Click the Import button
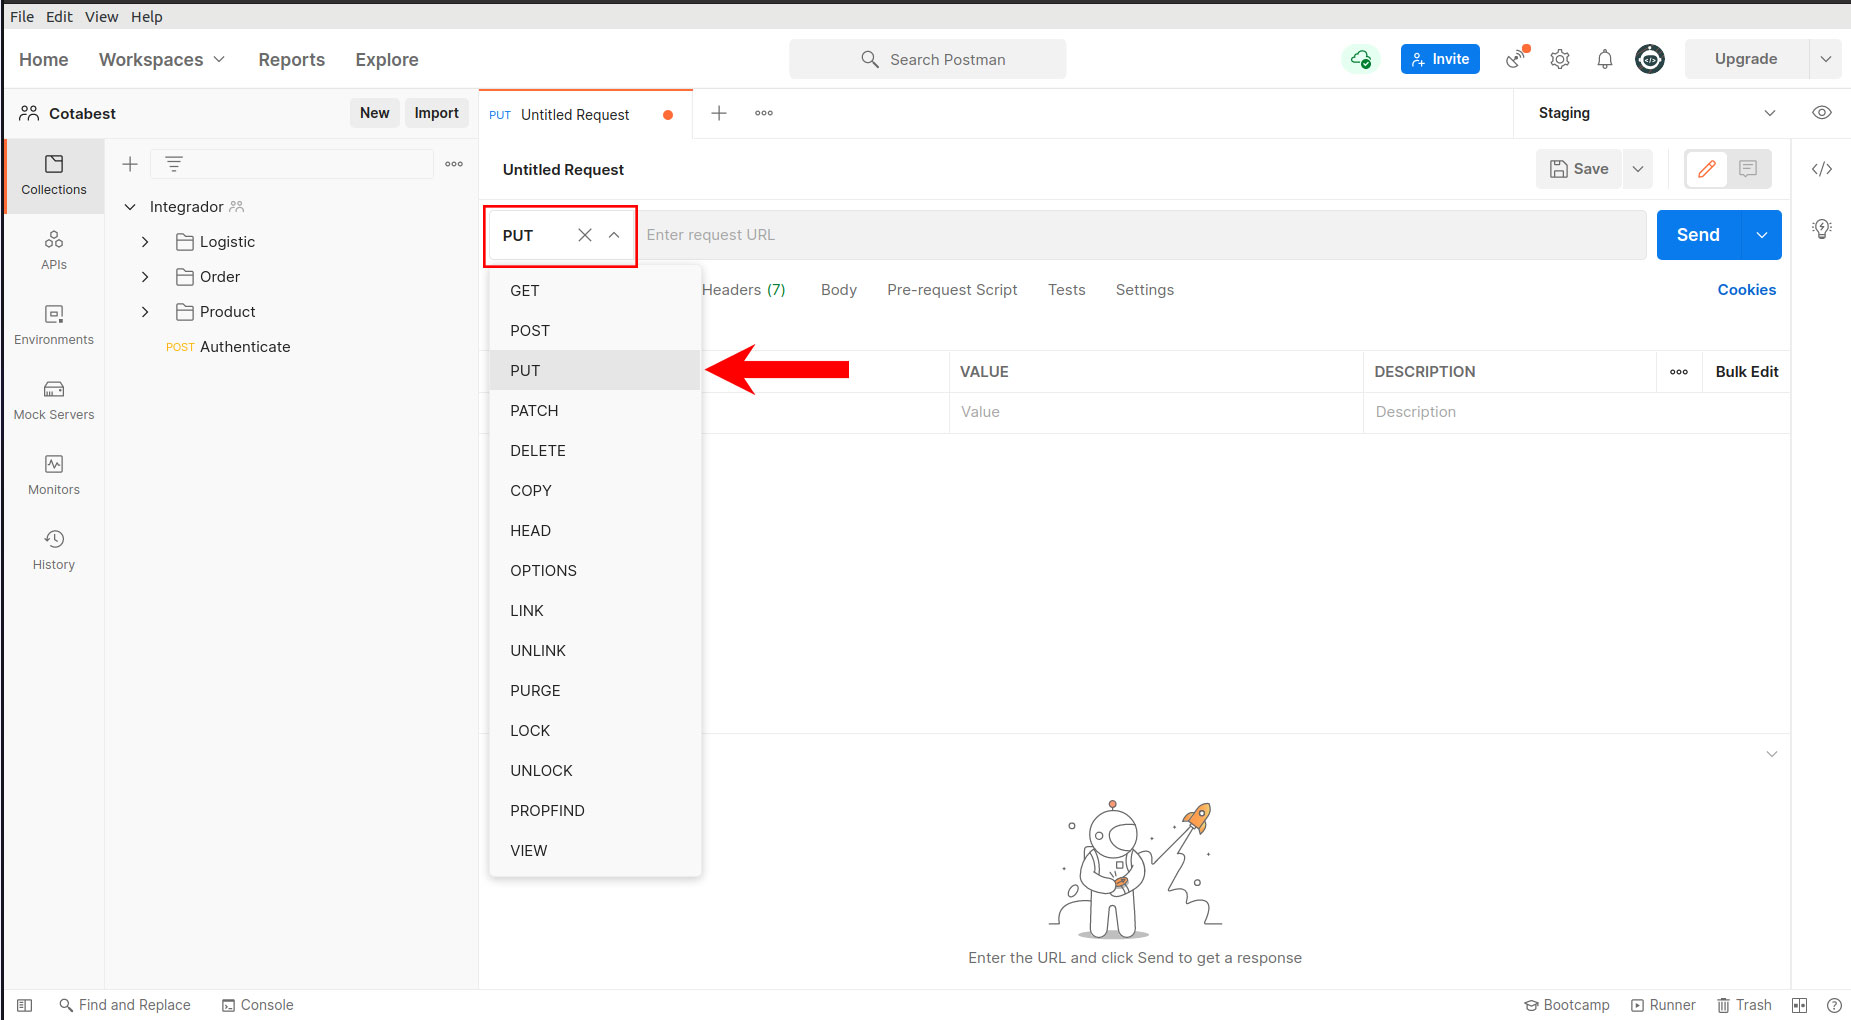 (x=437, y=113)
